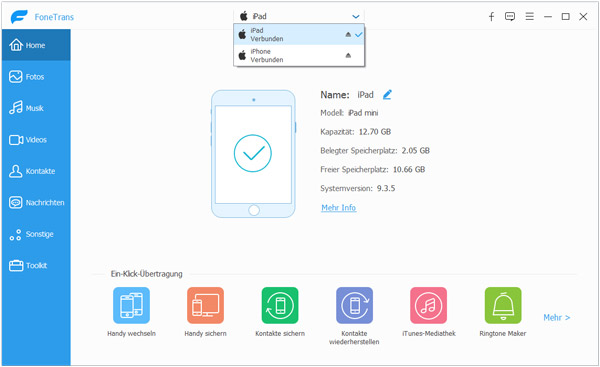
Task: Eject the iPad using its eject icon
Action: (x=348, y=34)
